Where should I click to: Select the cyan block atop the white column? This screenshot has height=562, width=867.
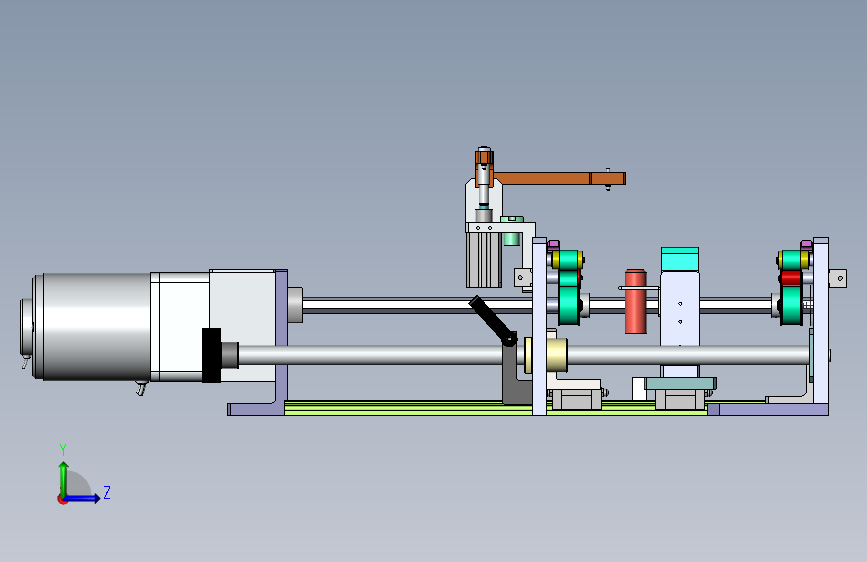click(x=680, y=259)
